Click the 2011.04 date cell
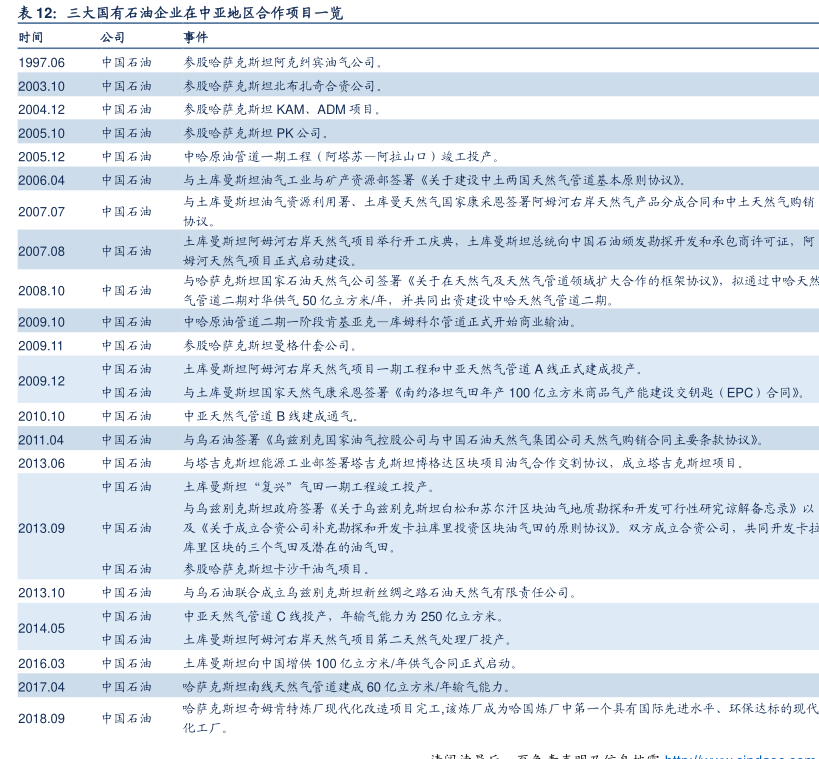The image size is (819, 759). [x=41, y=440]
